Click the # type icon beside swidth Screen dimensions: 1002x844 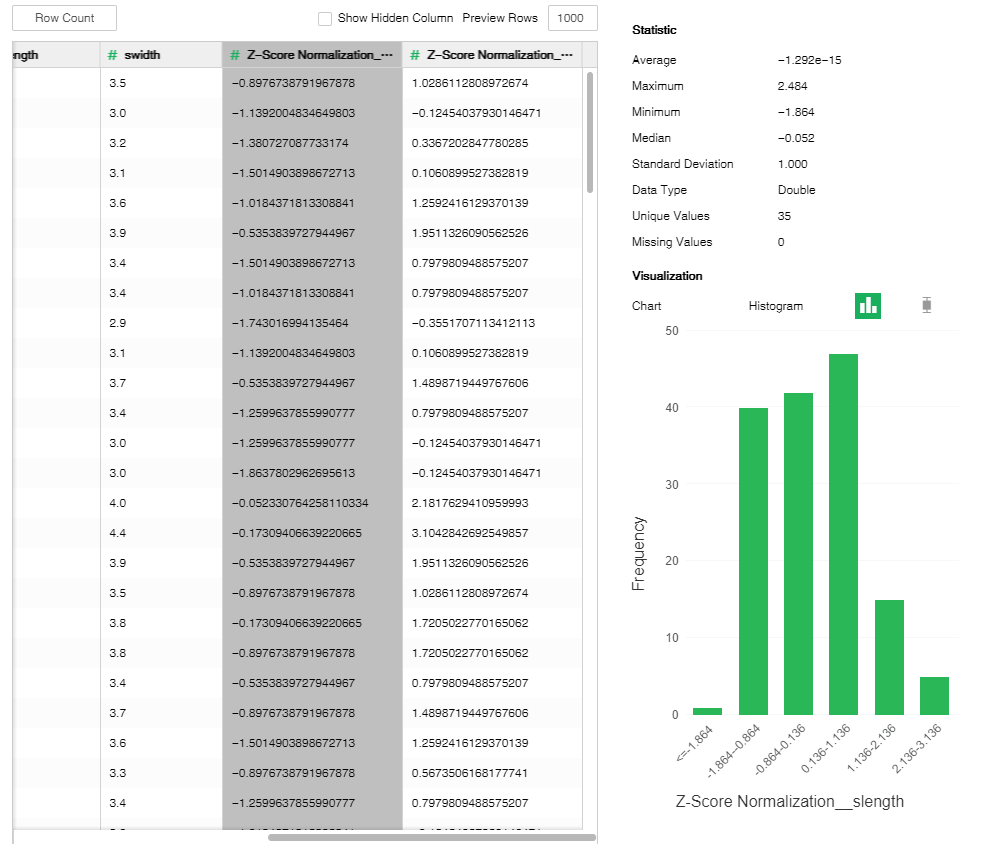(113, 55)
